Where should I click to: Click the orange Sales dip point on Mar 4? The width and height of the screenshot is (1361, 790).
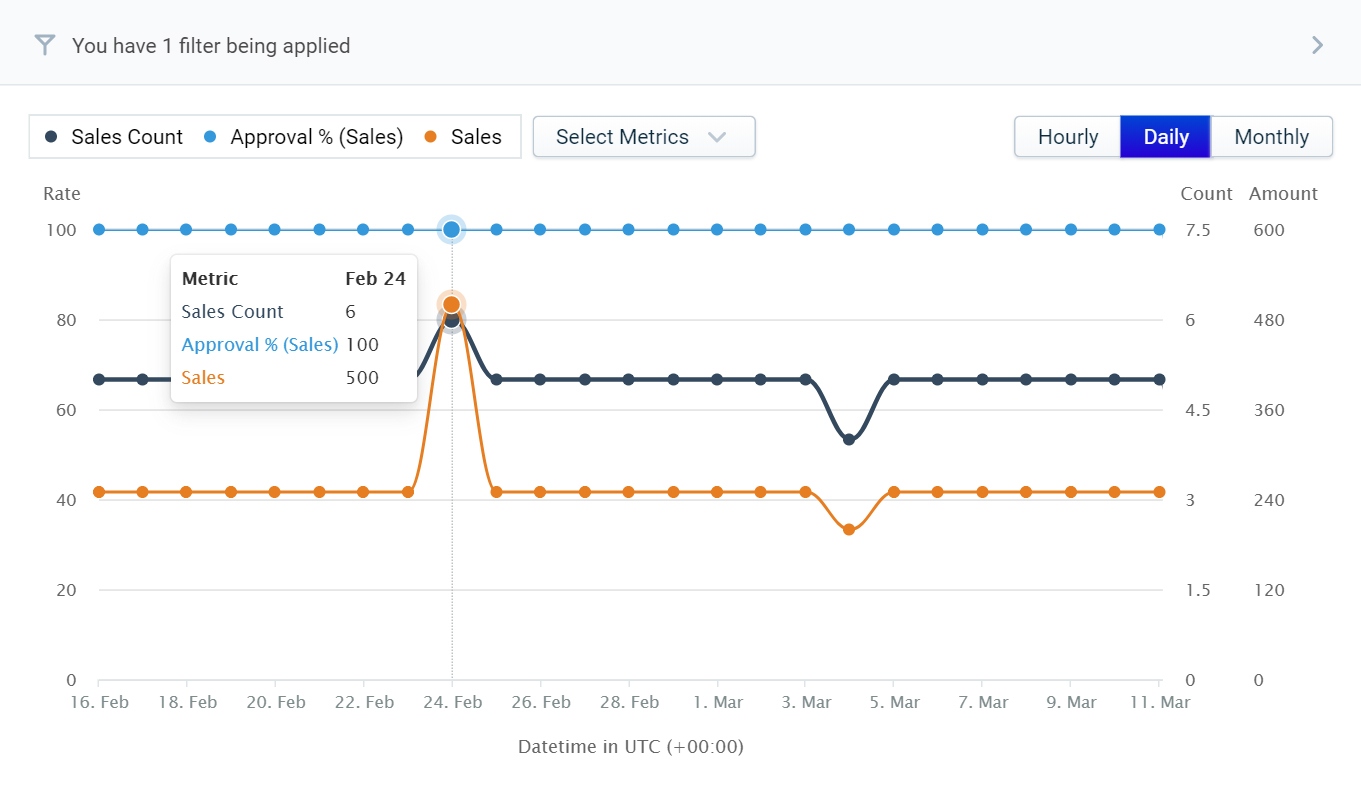pos(849,529)
